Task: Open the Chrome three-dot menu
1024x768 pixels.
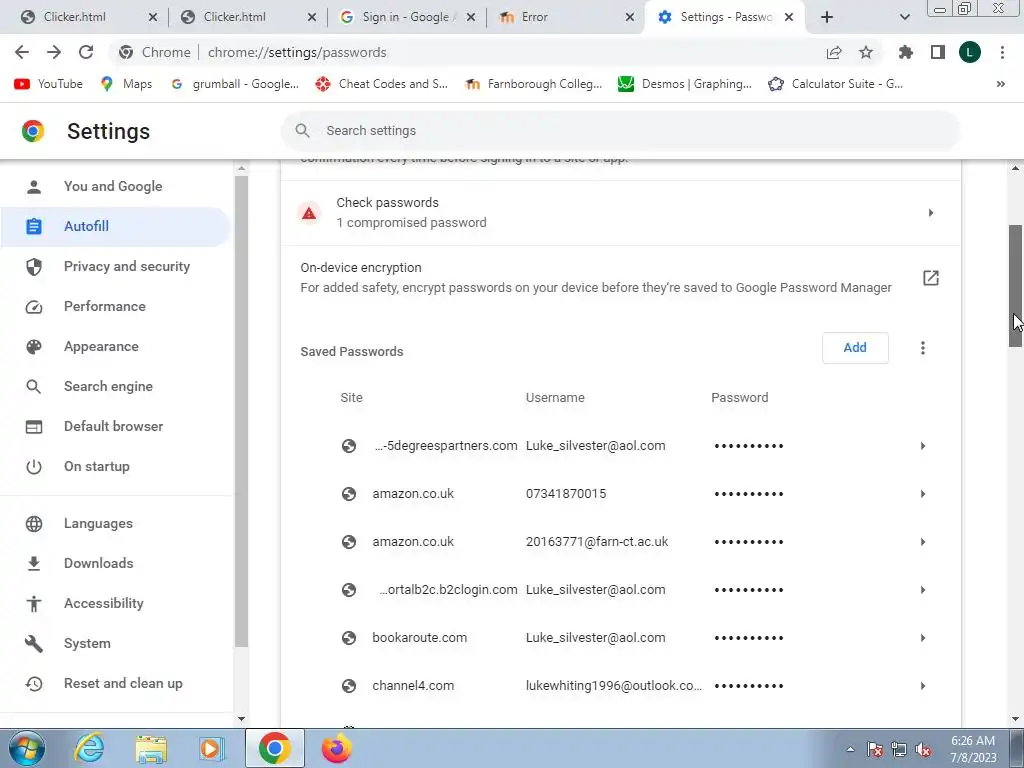Action: [1002, 52]
